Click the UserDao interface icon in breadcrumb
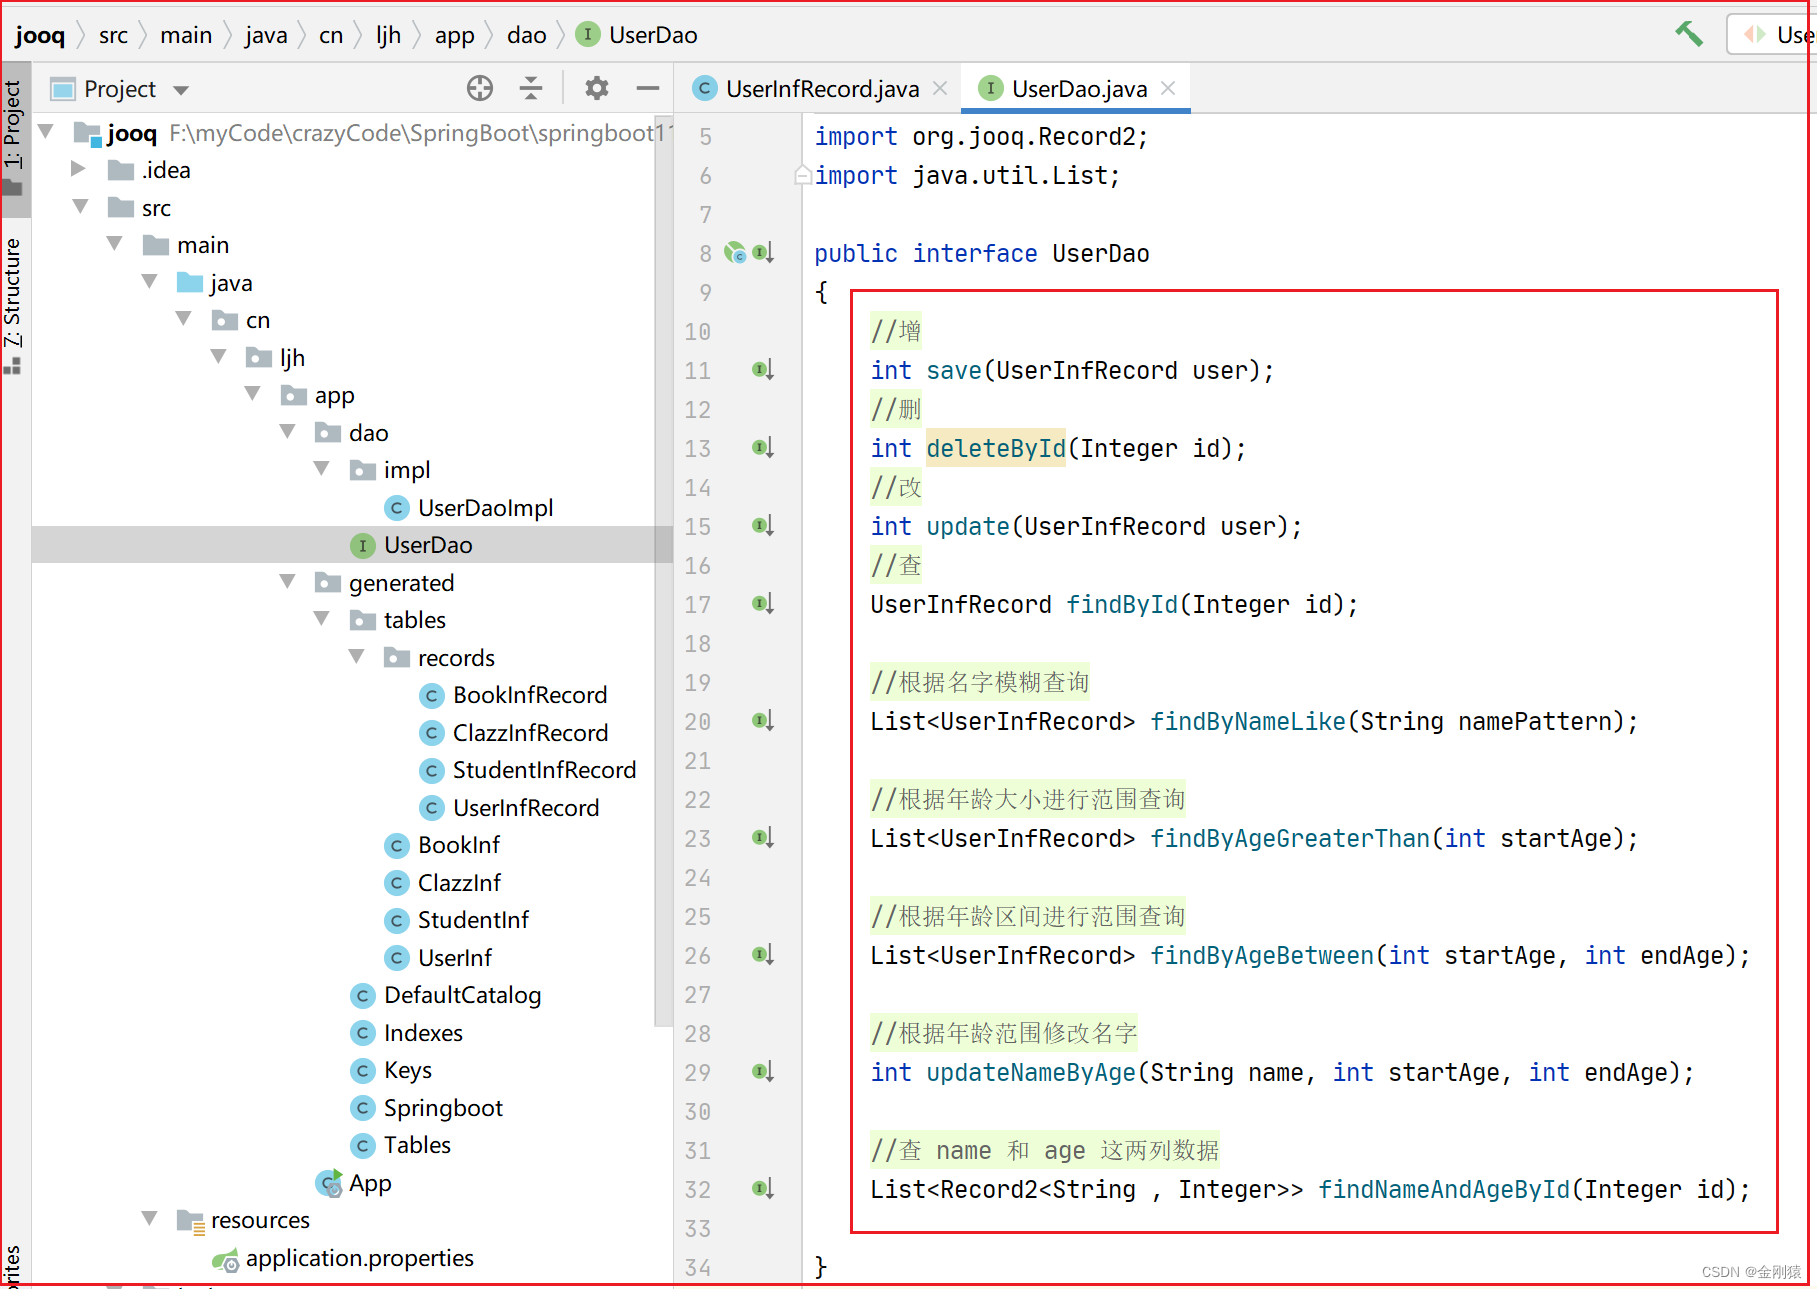 [x=587, y=34]
